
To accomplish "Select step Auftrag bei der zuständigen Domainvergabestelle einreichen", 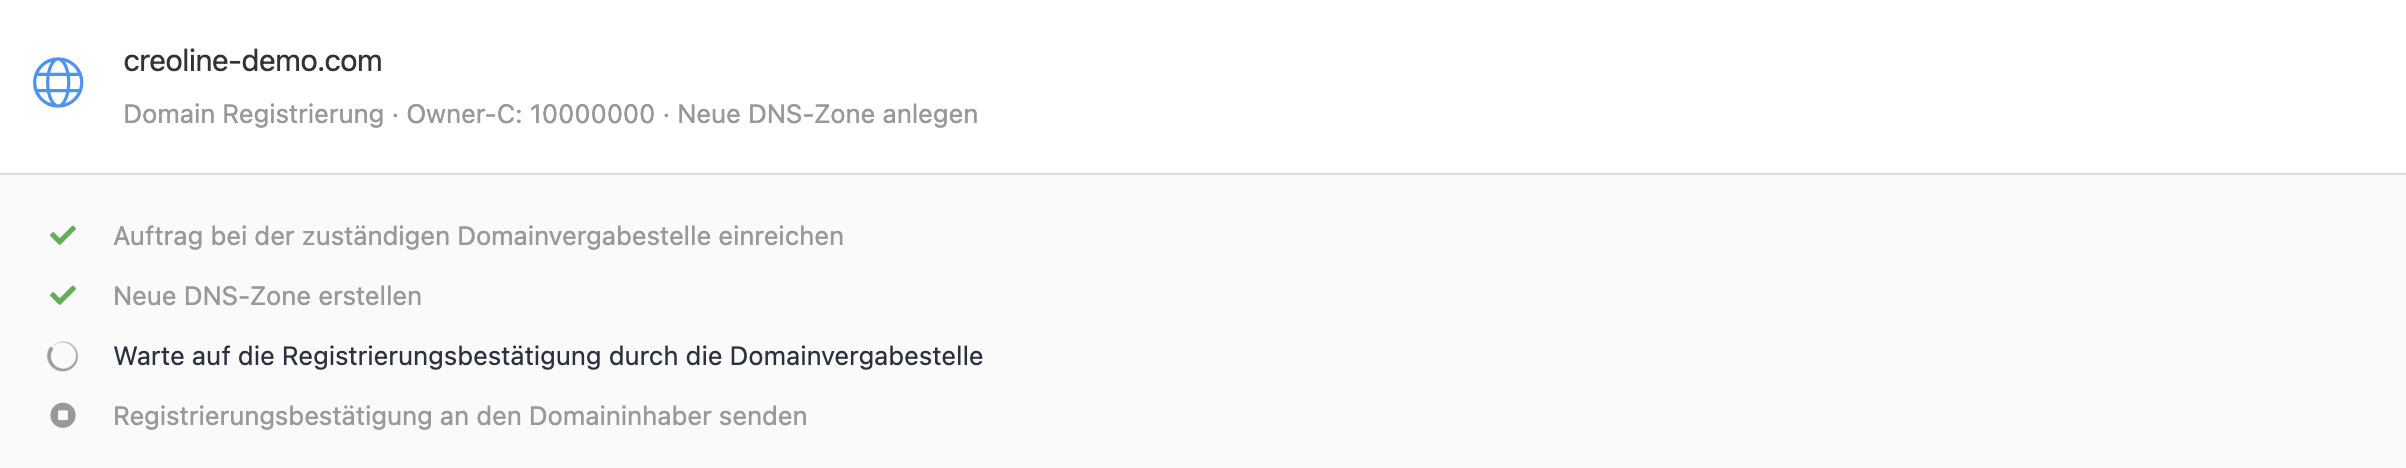I will 479,236.
